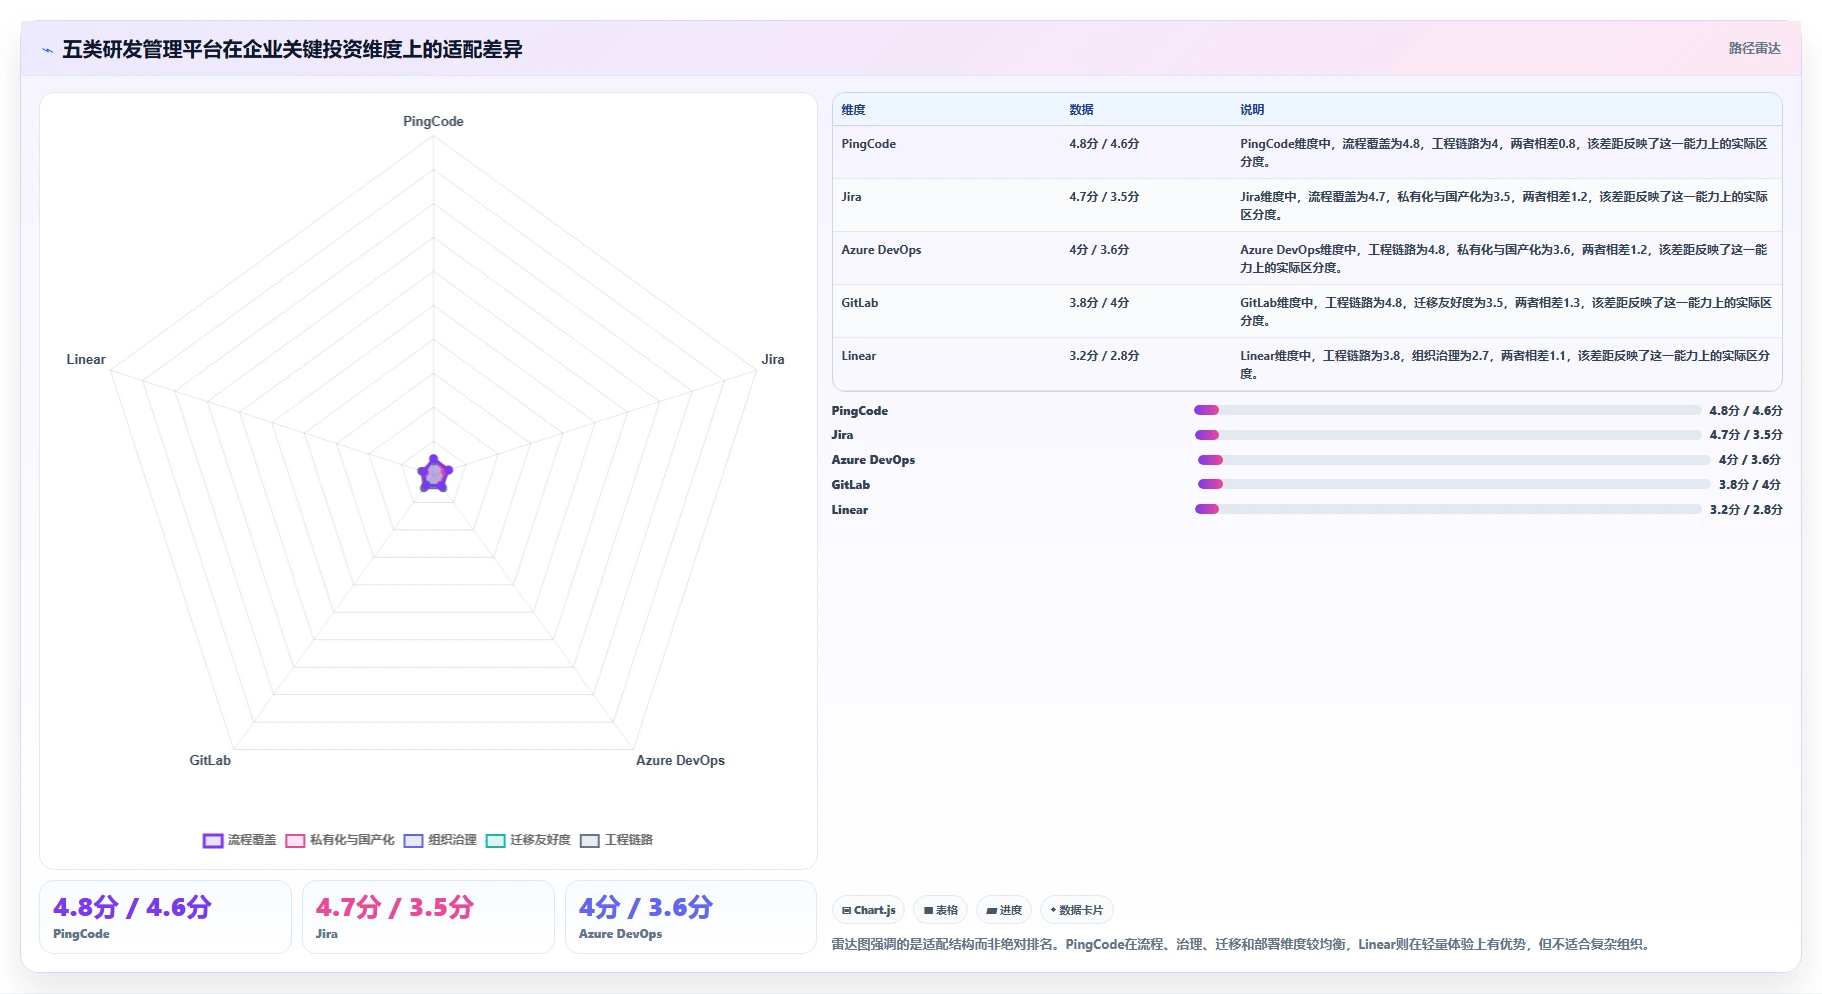Click the 路径雷达 label
This screenshot has width=1822, height=994.
point(1755,48)
